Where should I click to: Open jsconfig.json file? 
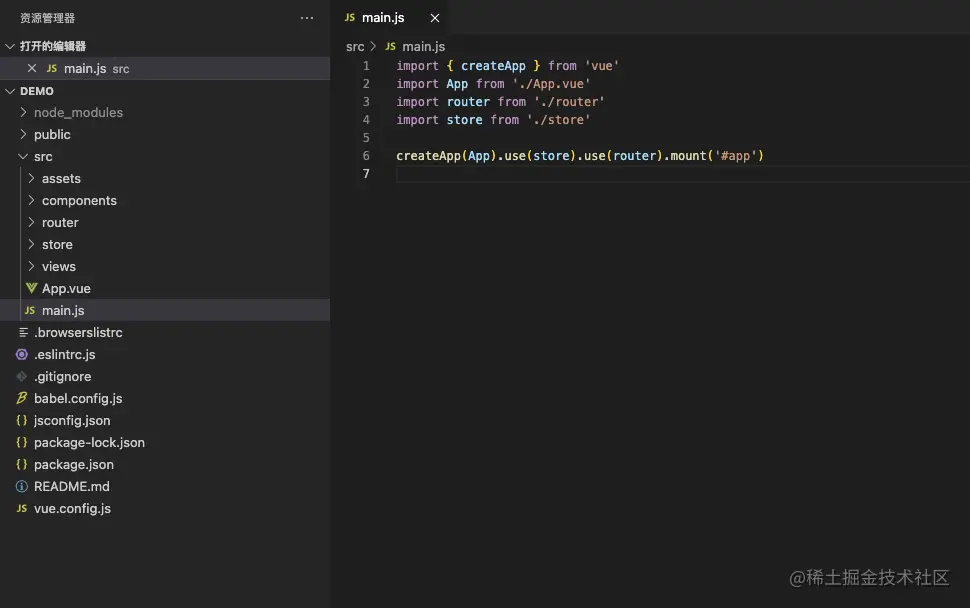(72, 421)
